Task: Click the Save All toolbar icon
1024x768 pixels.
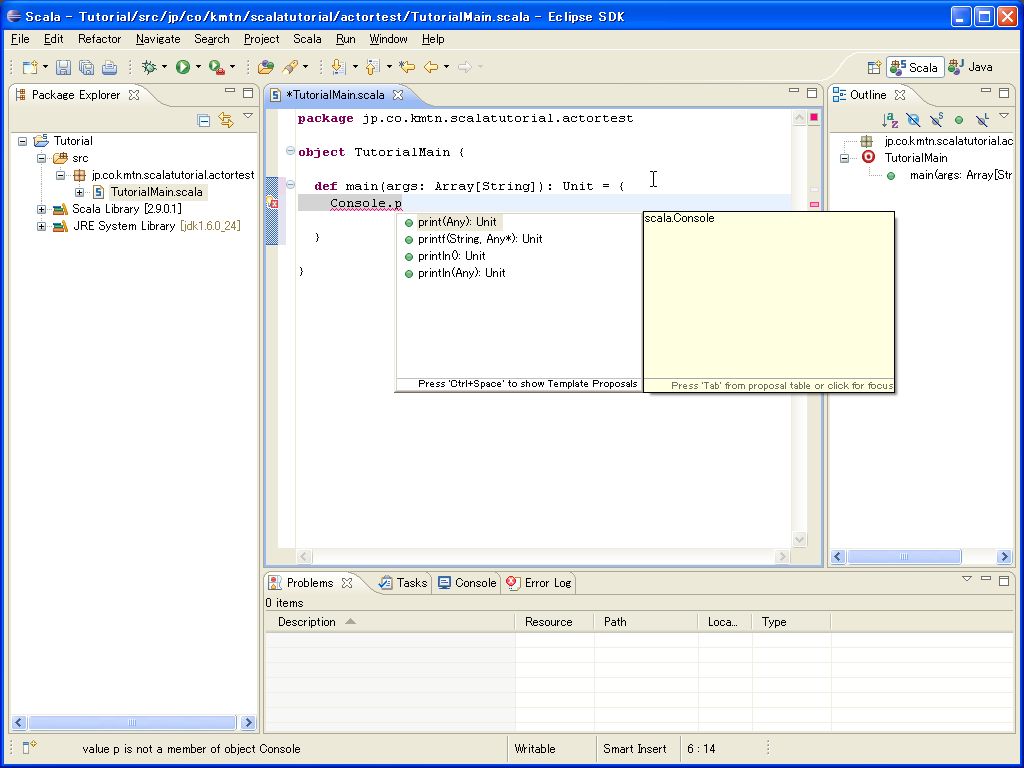Action: [x=86, y=67]
